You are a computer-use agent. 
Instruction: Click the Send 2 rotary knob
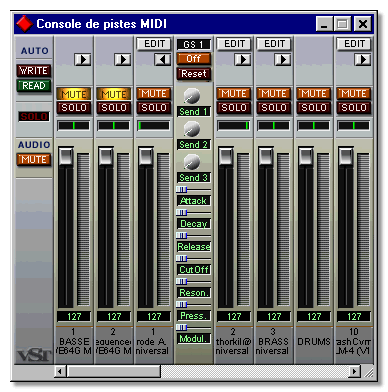192,129
